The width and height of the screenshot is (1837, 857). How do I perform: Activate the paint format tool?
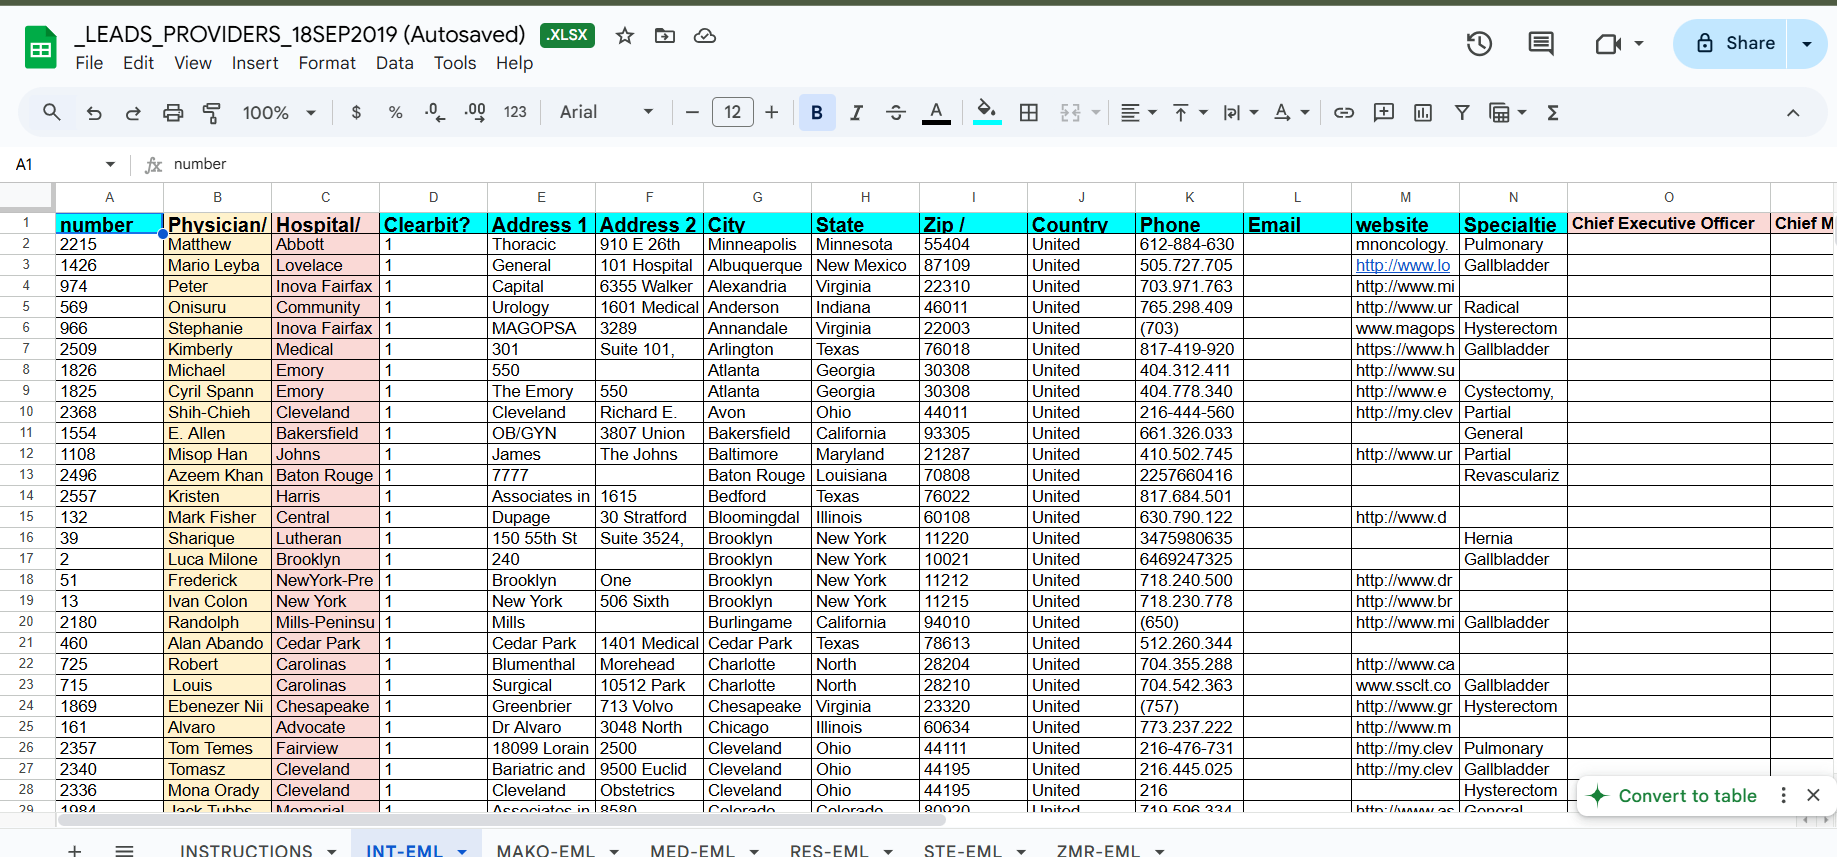212,113
